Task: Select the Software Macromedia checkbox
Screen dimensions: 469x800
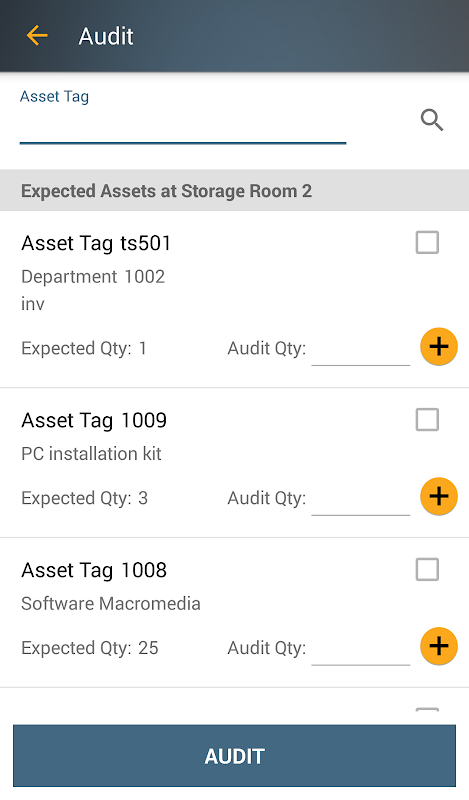Action: (x=427, y=569)
